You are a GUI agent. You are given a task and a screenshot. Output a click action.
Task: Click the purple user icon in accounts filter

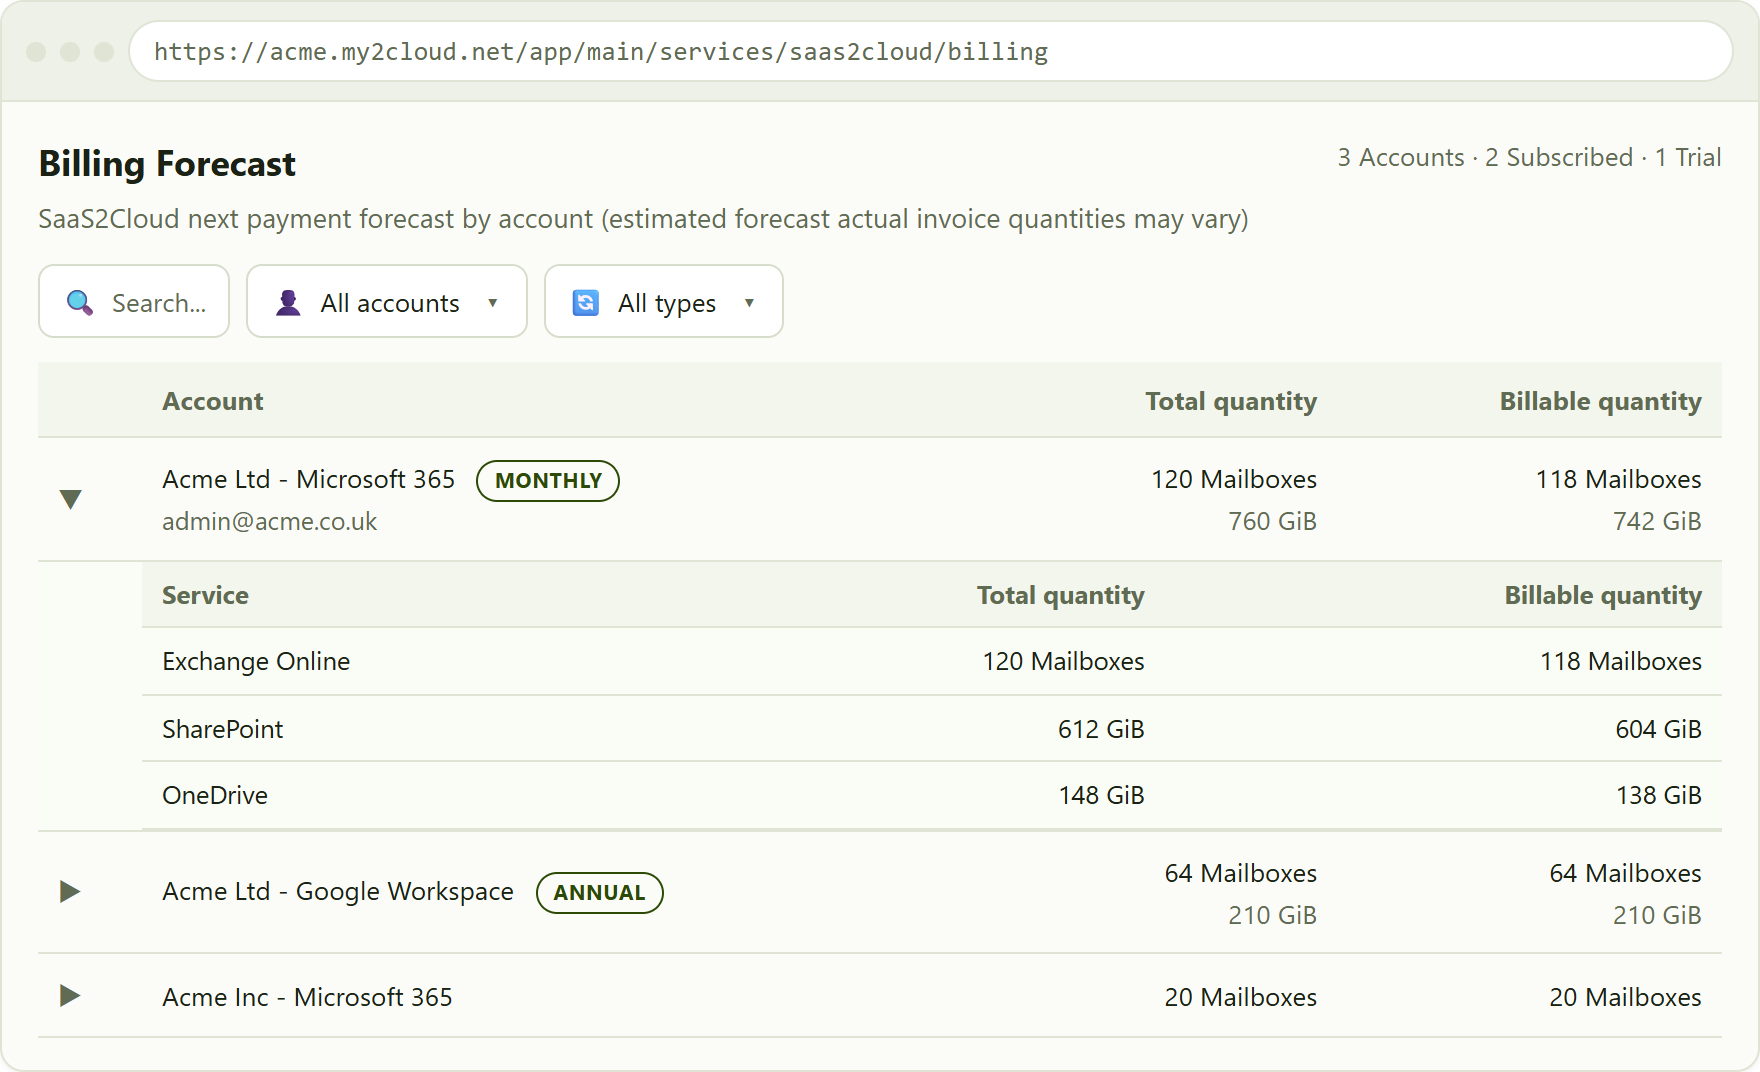288,302
